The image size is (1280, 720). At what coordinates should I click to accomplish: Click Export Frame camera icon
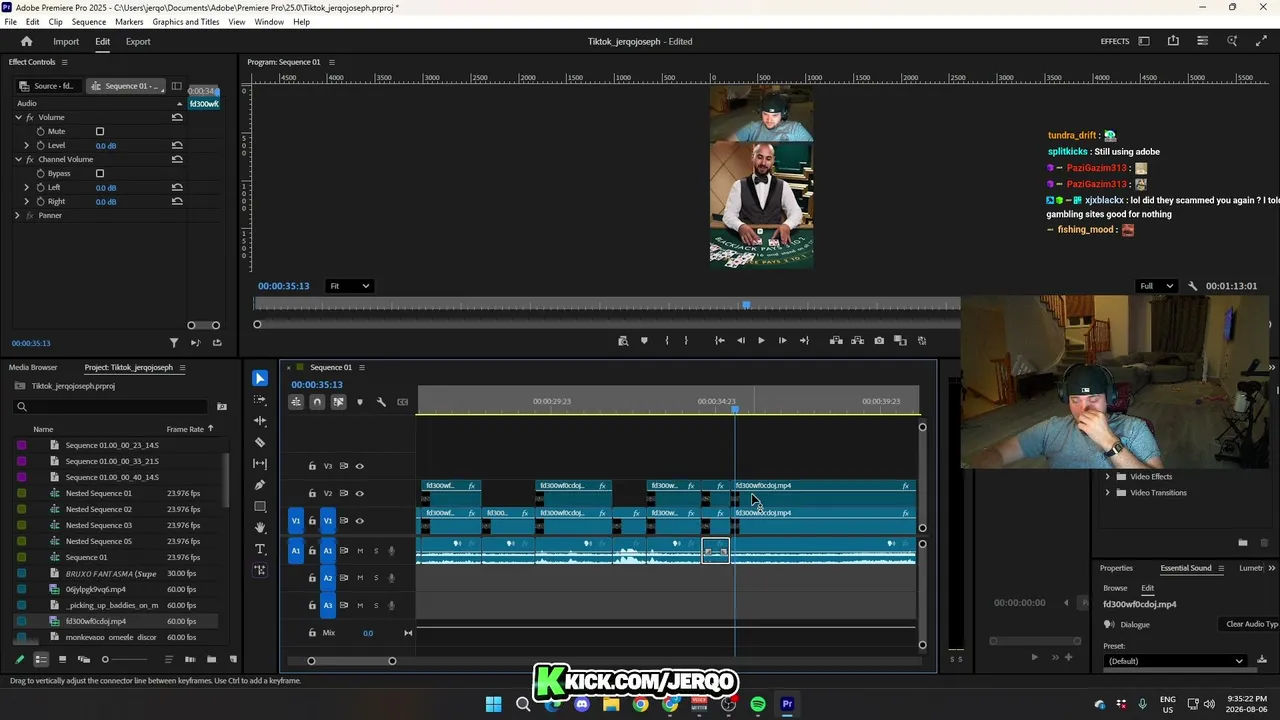(x=879, y=341)
